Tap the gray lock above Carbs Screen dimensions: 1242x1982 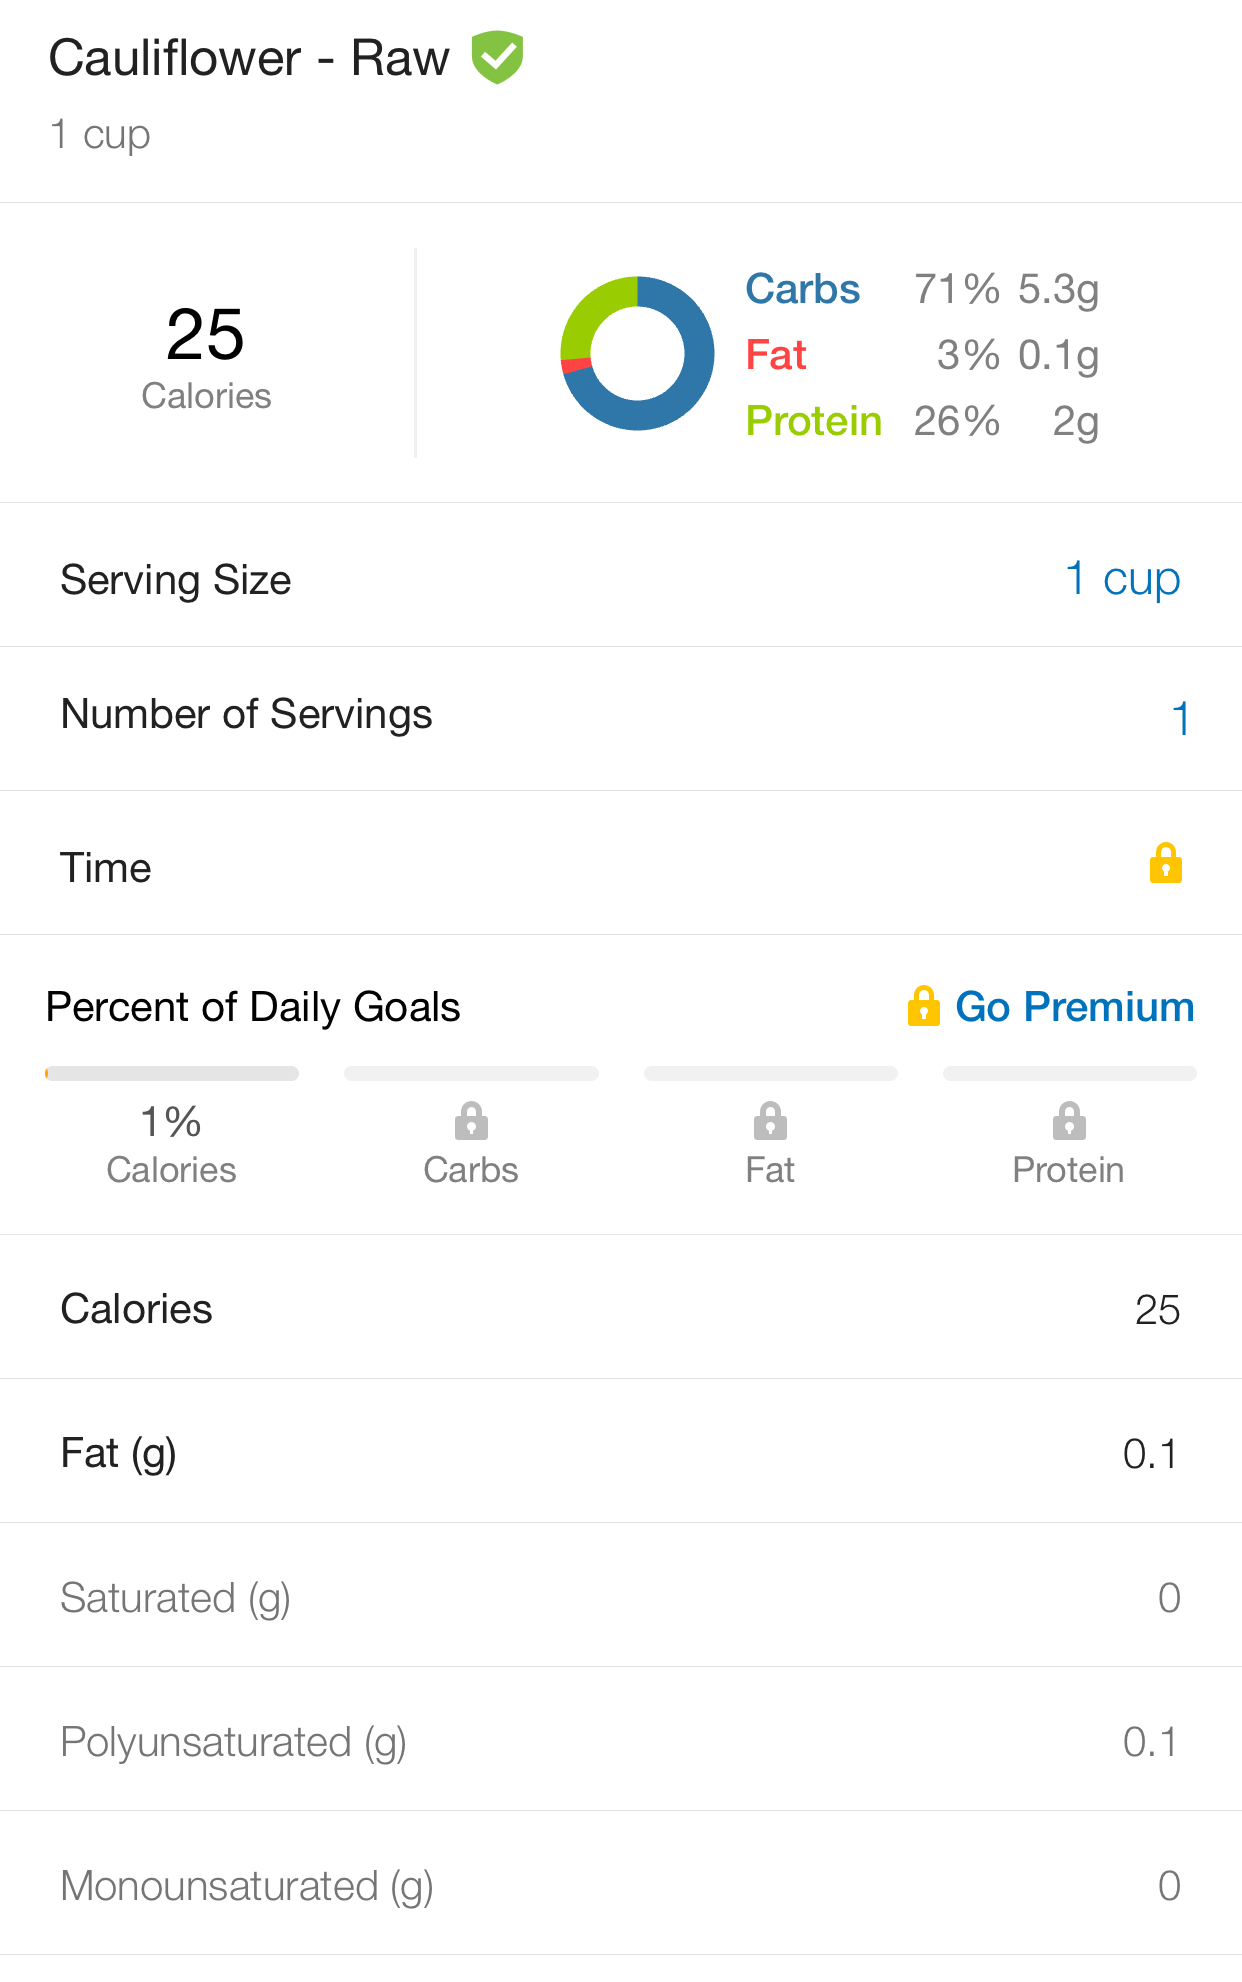[x=471, y=1121]
